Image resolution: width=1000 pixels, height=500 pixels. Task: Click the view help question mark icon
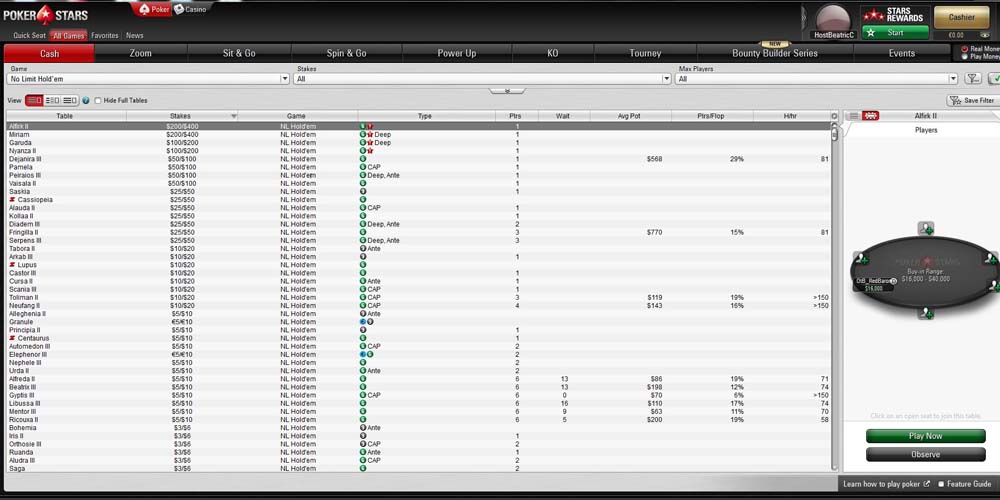pyautogui.click(x=85, y=101)
